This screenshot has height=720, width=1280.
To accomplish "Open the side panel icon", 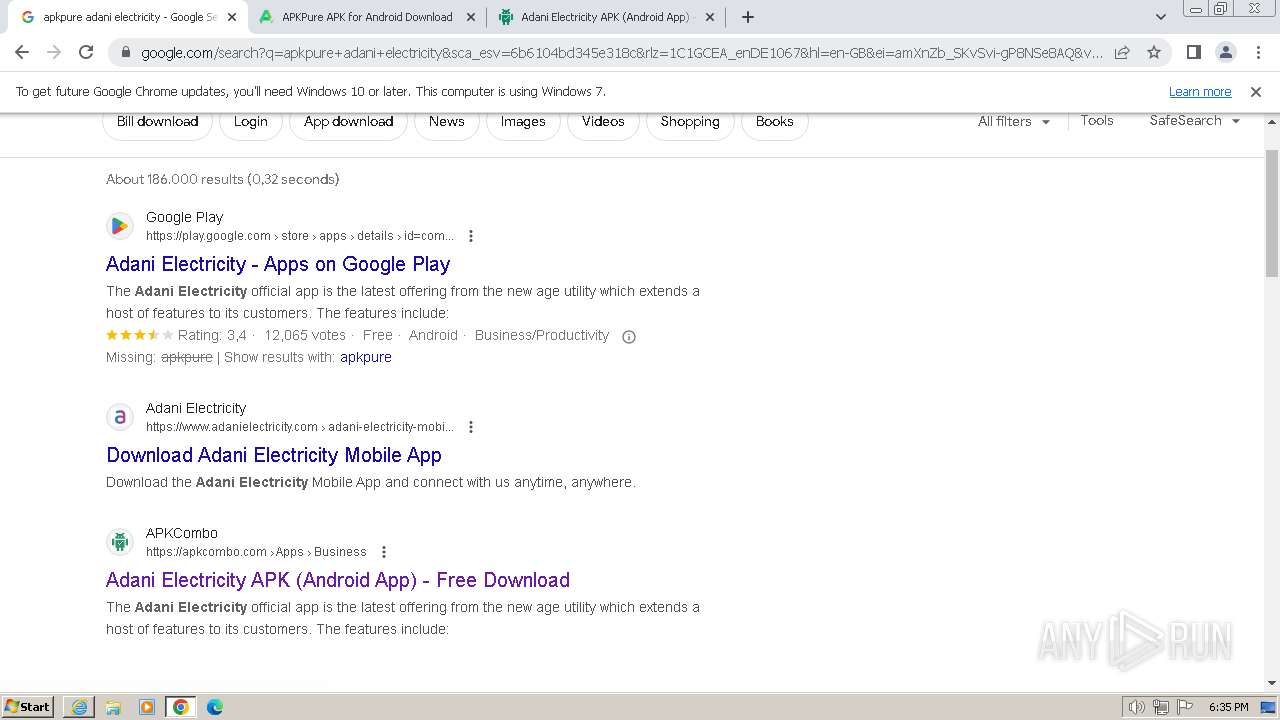I will pyautogui.click(x=1193, y=52).
